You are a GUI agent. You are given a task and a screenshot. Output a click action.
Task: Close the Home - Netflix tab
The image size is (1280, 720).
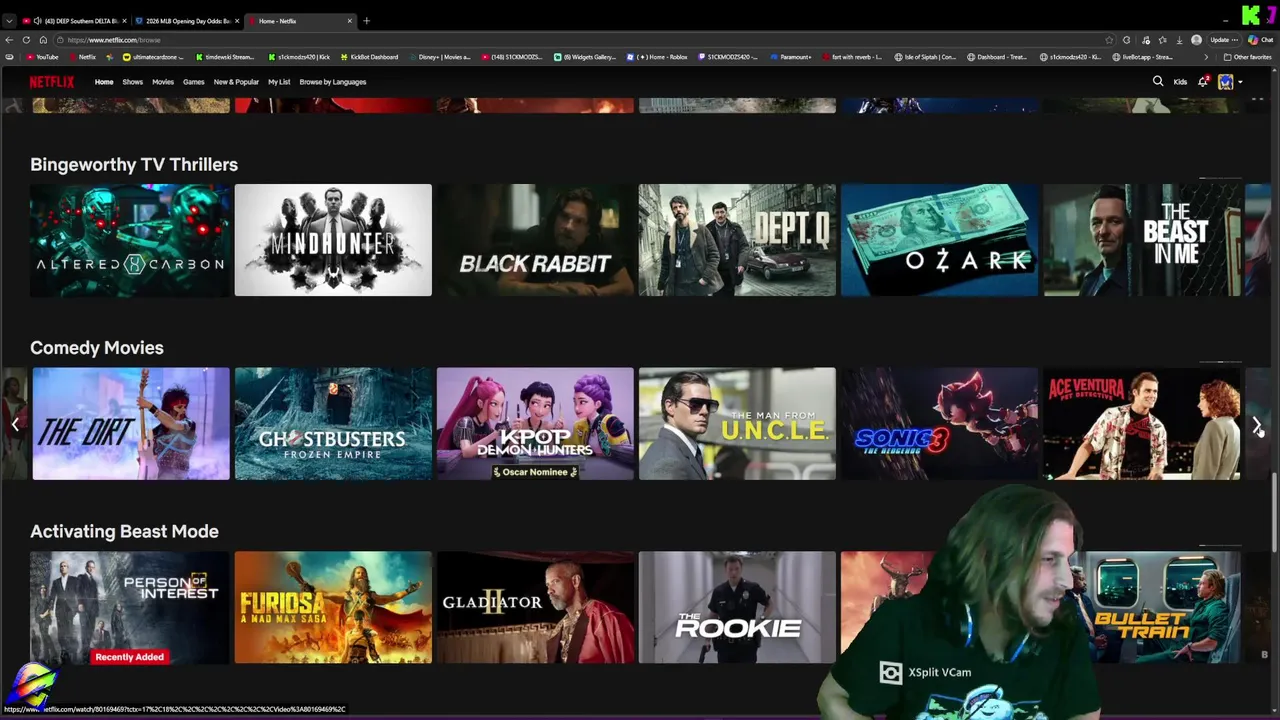click(x=350, y=21)
